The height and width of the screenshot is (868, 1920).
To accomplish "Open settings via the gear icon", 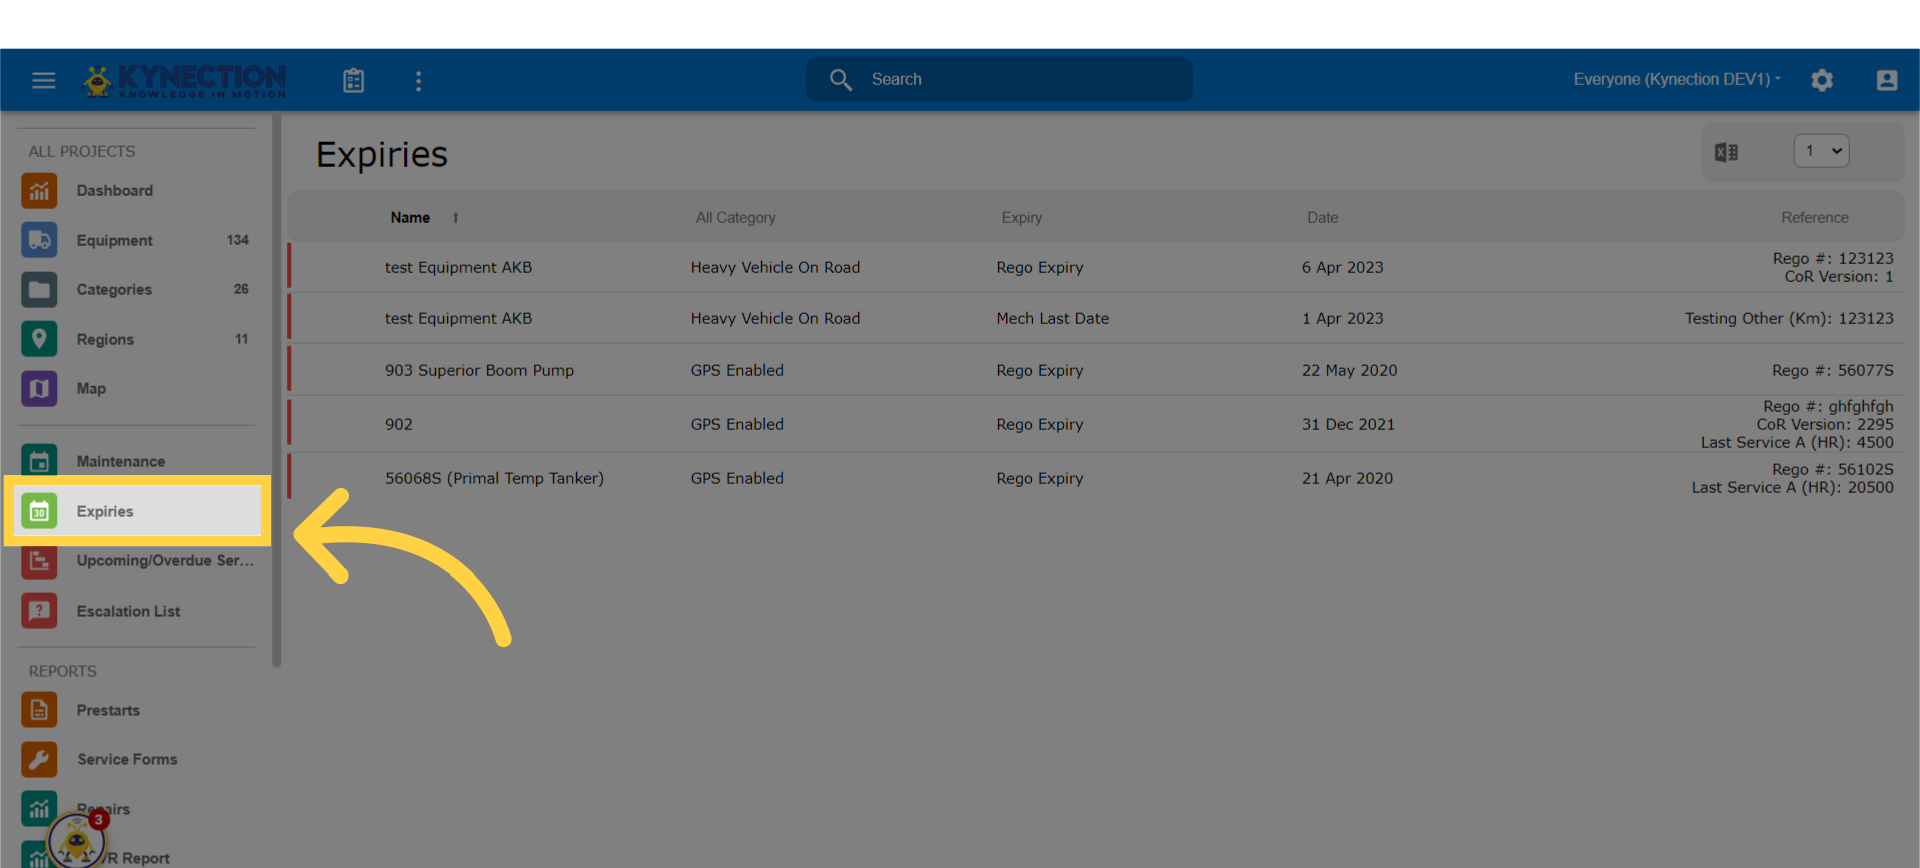I will (1822, 80).
